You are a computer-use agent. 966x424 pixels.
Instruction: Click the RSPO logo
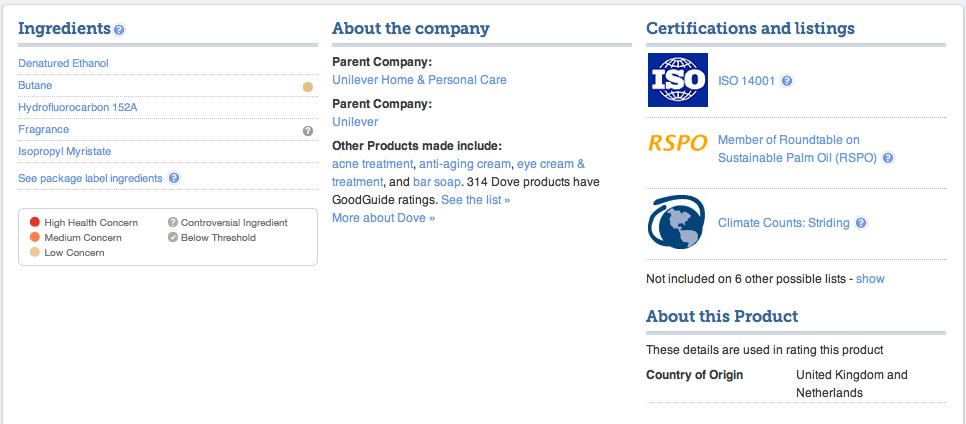677,142
